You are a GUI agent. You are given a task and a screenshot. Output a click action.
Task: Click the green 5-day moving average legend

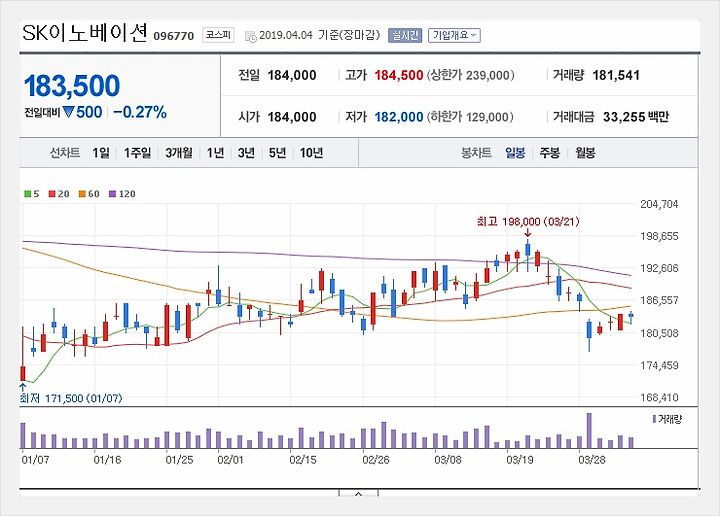click(32, 194)
